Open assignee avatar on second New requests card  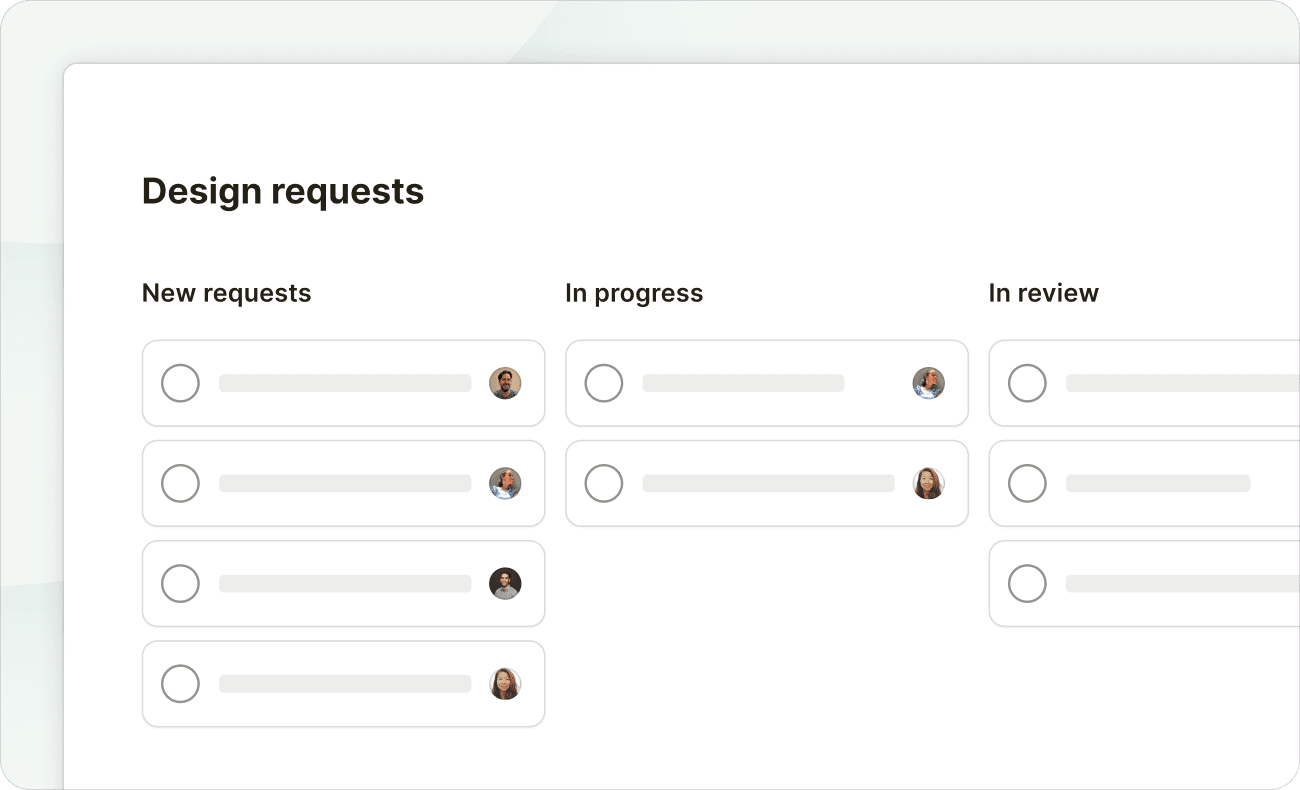click(505, 484)
